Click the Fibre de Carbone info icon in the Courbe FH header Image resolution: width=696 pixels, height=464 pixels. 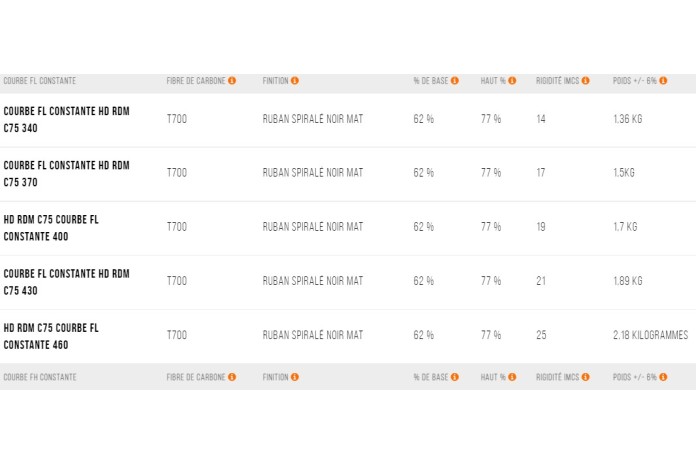point(232,377)
